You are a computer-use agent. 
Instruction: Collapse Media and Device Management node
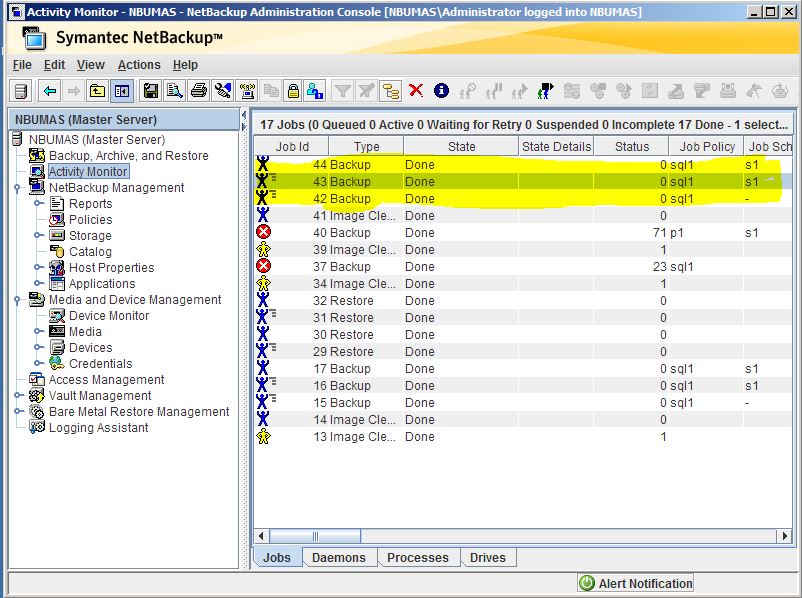[x=17, y=300]
